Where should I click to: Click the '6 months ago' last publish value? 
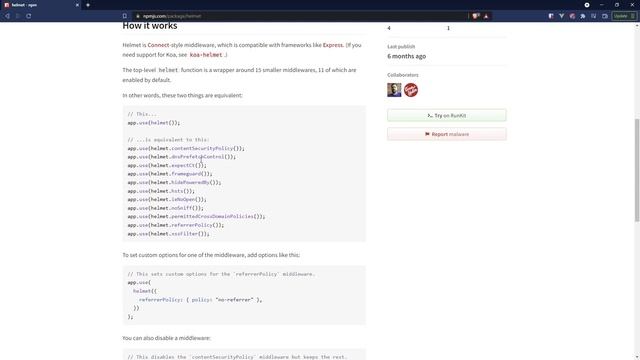coord(407,56)
